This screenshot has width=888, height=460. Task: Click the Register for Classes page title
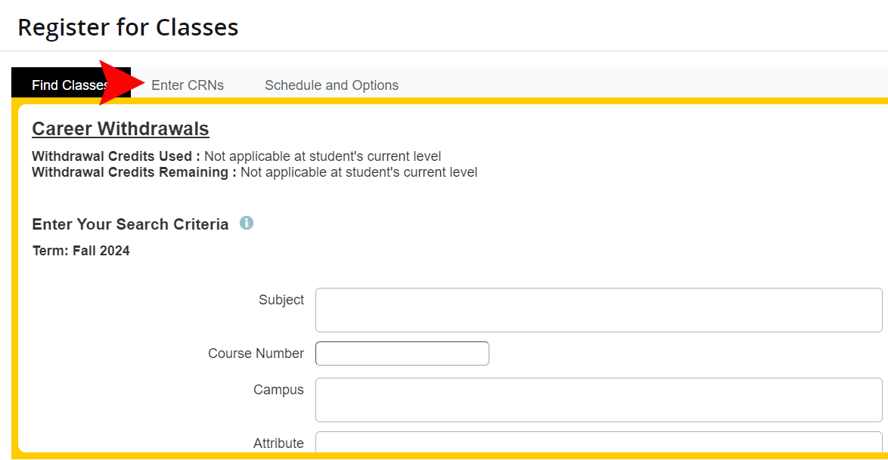[x=128, y=27]
